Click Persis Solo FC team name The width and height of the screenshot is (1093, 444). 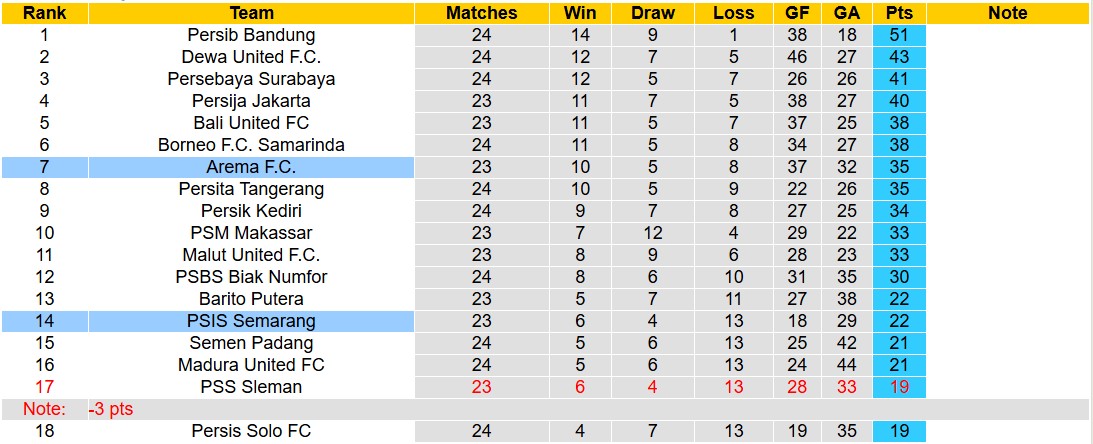[x=251, y=431]
